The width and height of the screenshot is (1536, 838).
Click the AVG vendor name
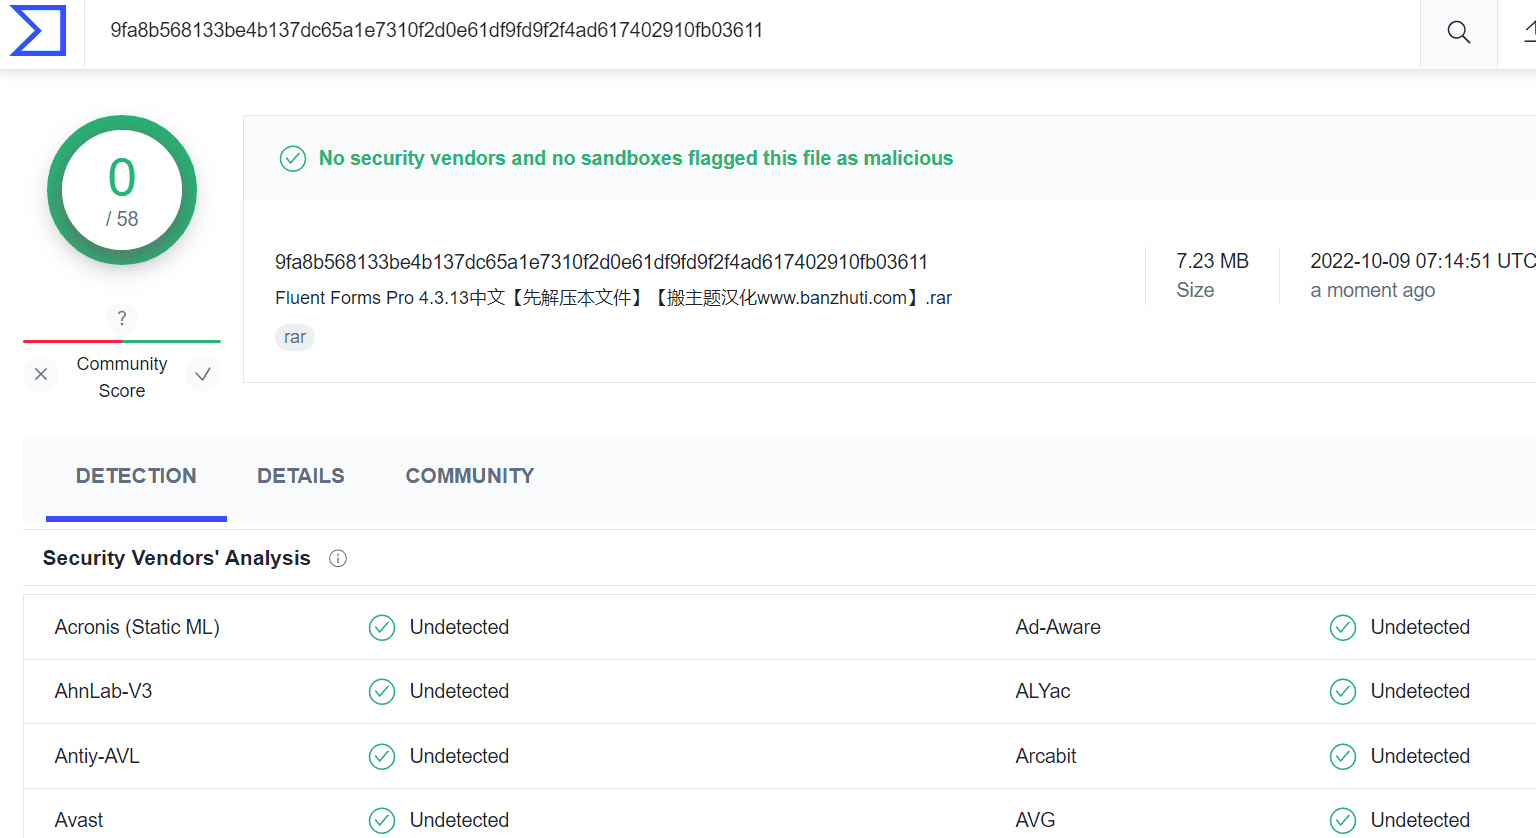[x=1036, y=820]
